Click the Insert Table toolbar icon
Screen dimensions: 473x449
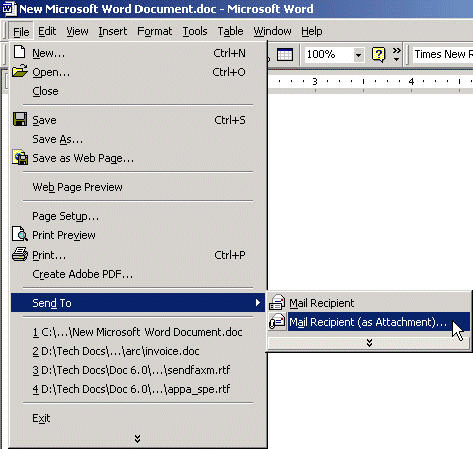pos(285,55)
